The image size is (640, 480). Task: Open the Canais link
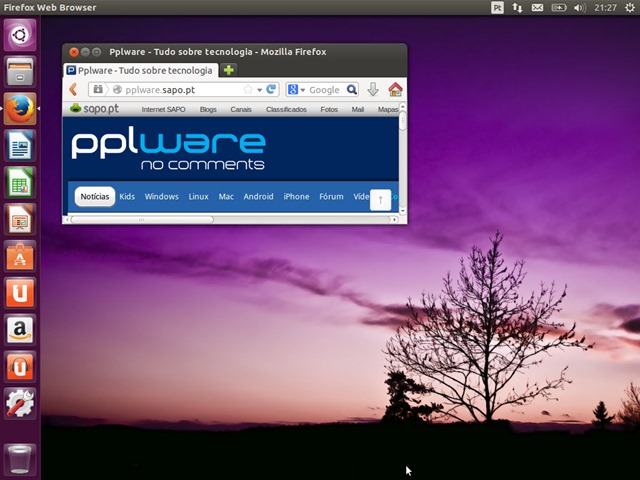[241, 109]
